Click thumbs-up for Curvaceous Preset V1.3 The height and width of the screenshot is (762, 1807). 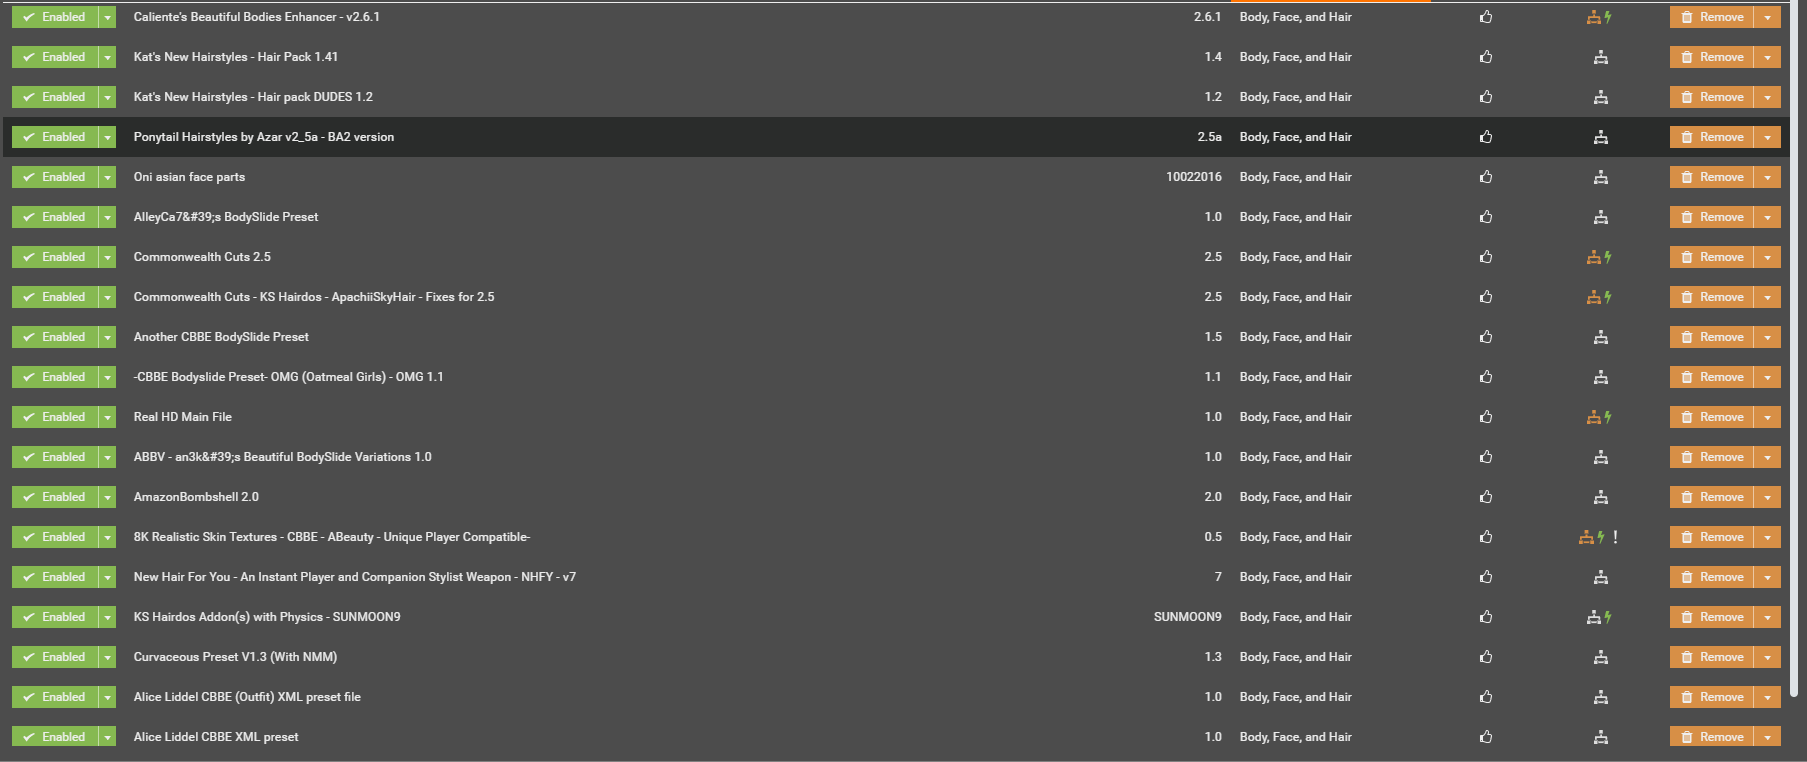1486,657
